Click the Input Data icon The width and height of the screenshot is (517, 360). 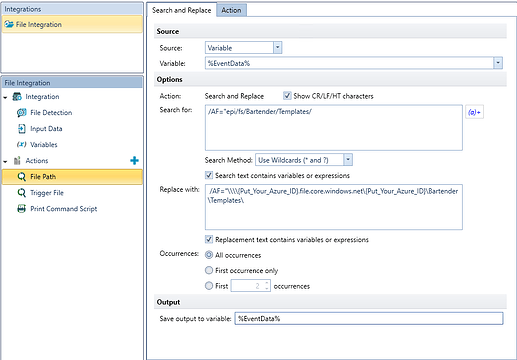[22, 129]
